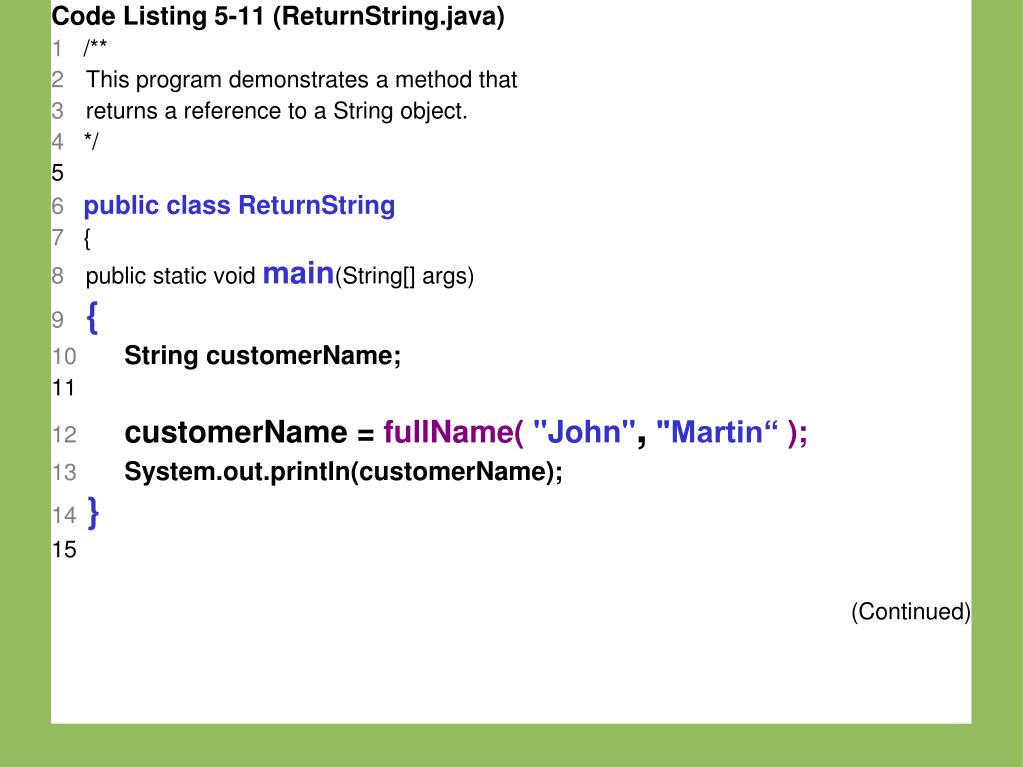1023x767 pixels.
Task: Click 'System.out.println(customerName);' statement
Action: [x=343, y=472]
